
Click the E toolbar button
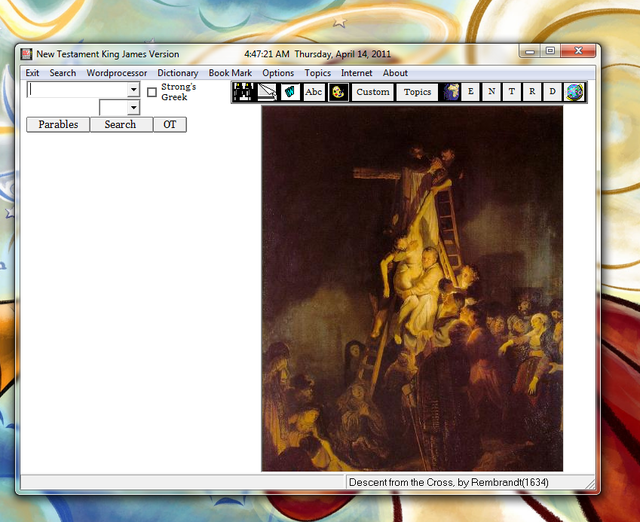(471, 92)
